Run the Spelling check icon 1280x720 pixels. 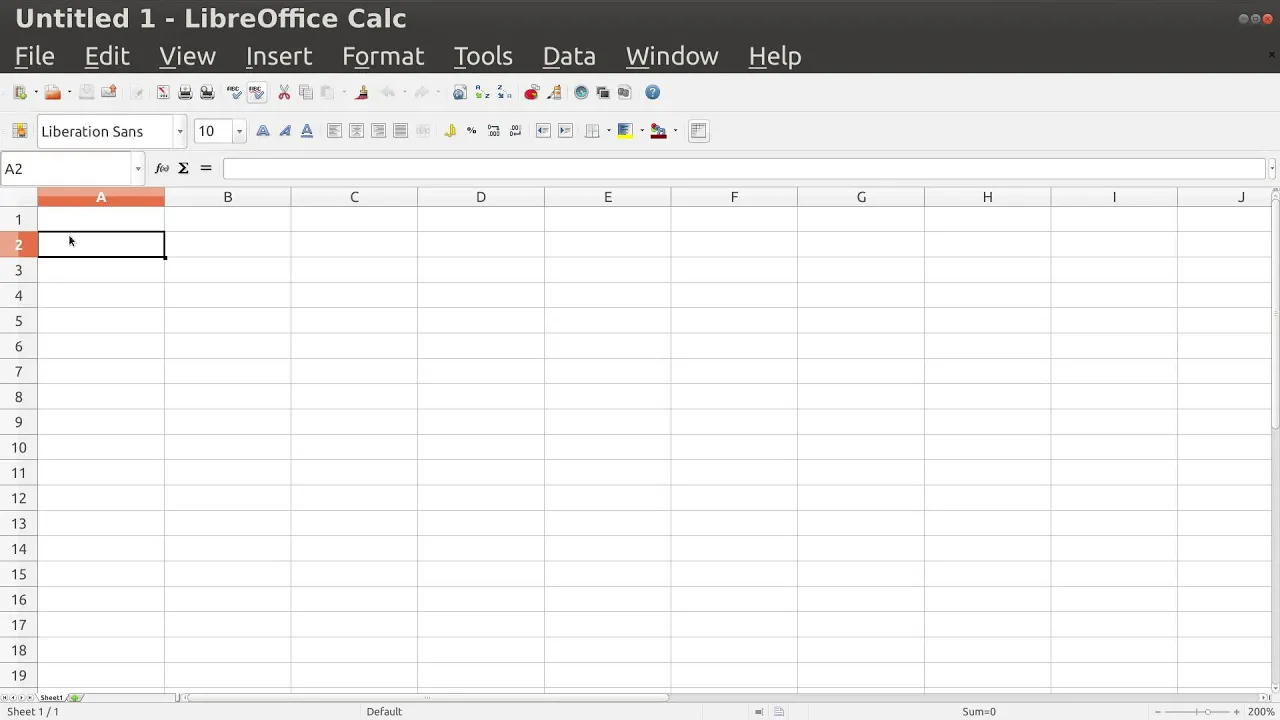(x=234, y=92)
